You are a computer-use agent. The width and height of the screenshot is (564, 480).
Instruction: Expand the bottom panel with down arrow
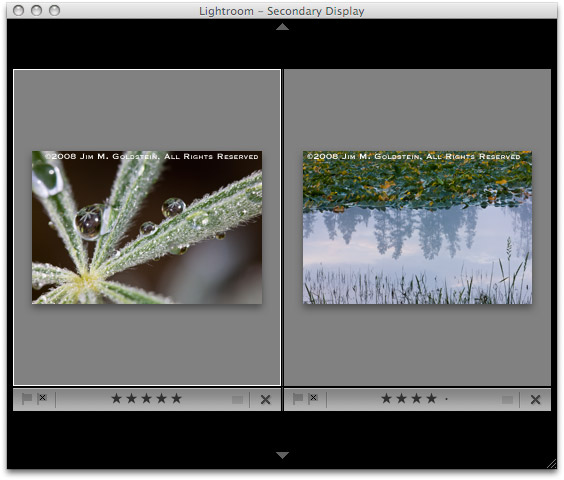pos(282,455)
